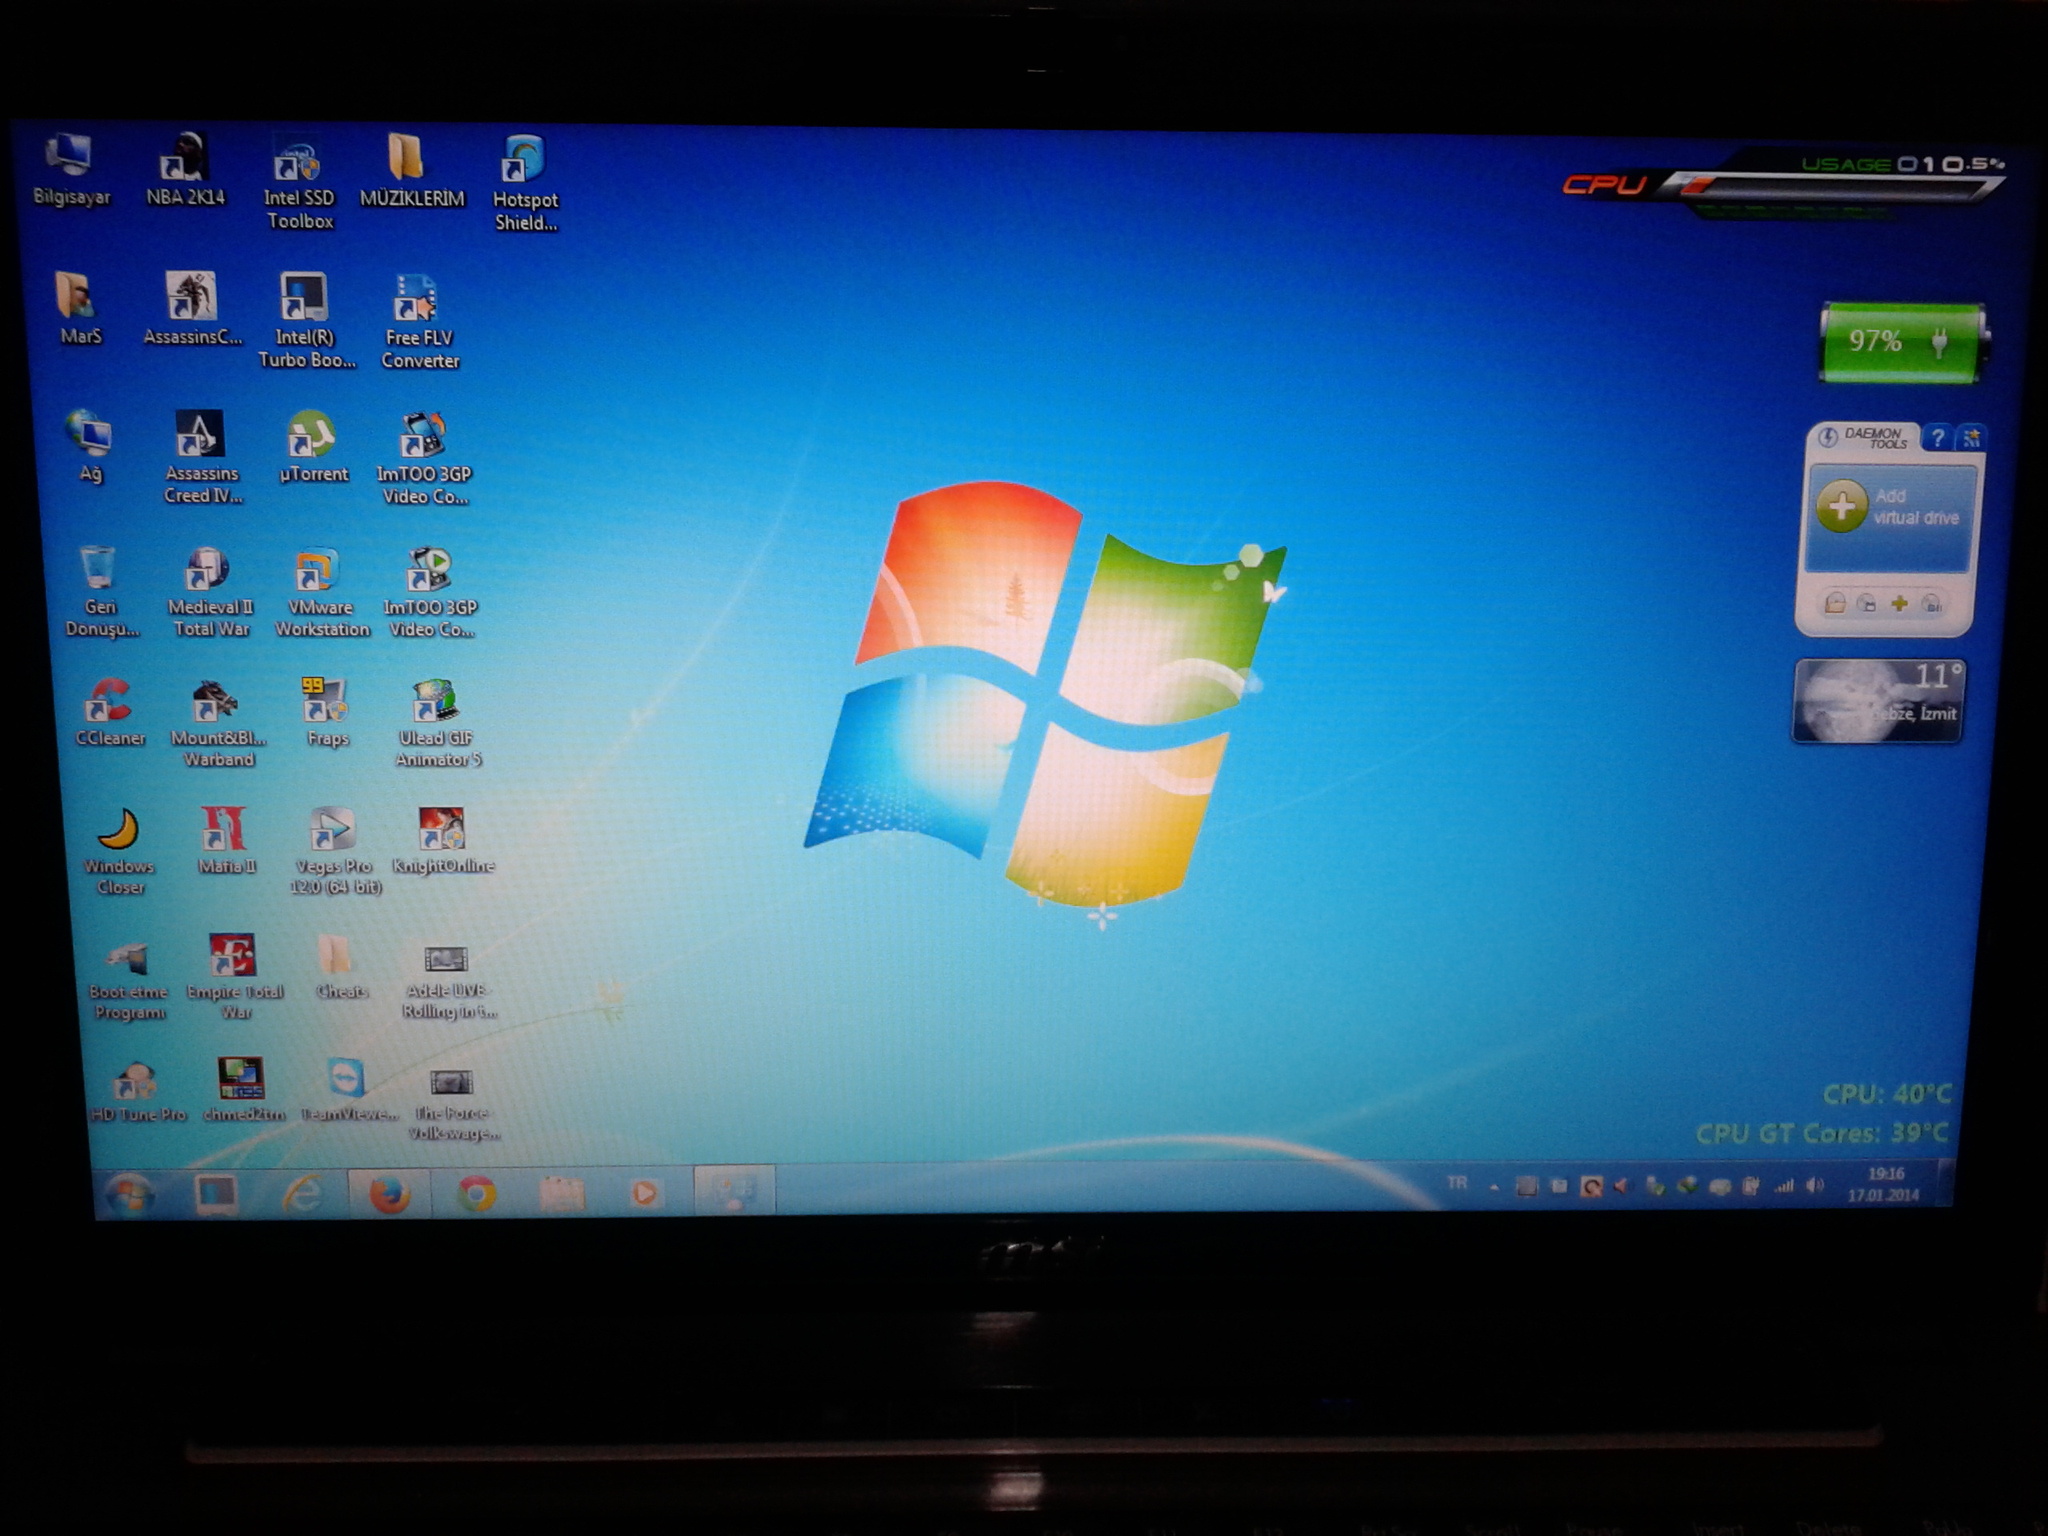Launch Firefox from the taskbar
This screenshot has width=2048, height=1536.
pos(389,1194)
